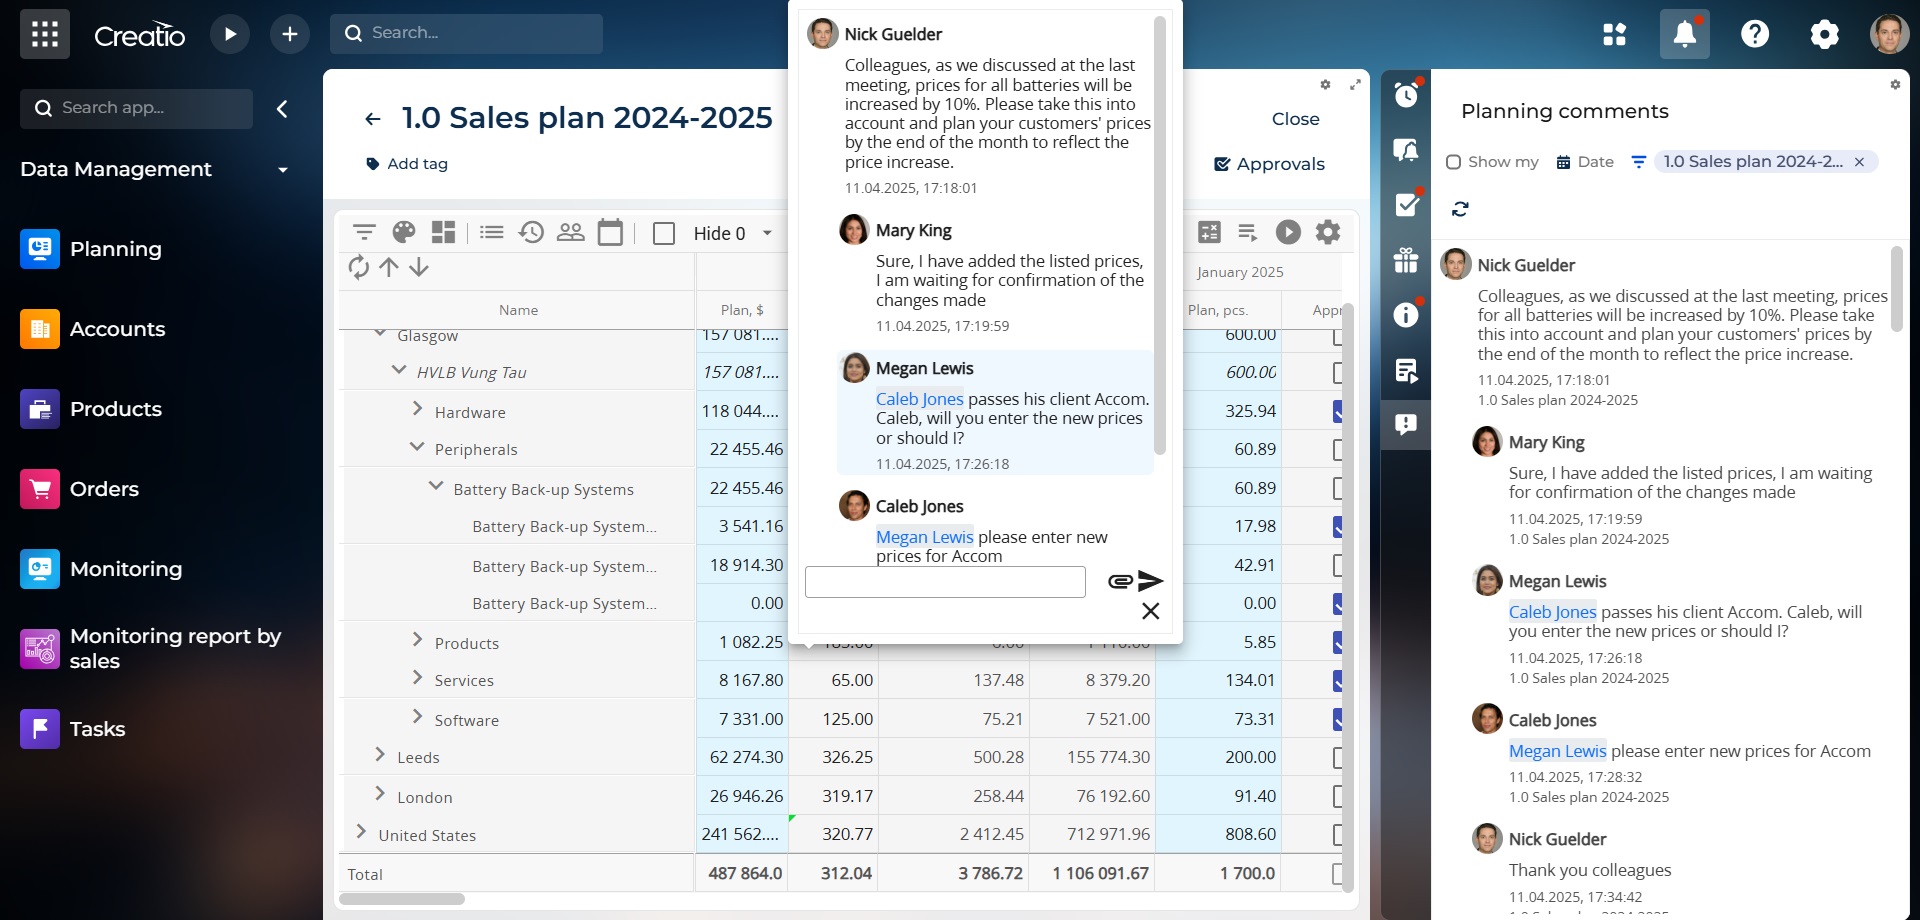Expand the London row
Screen dimensions: 1920x920
point(380,793)
